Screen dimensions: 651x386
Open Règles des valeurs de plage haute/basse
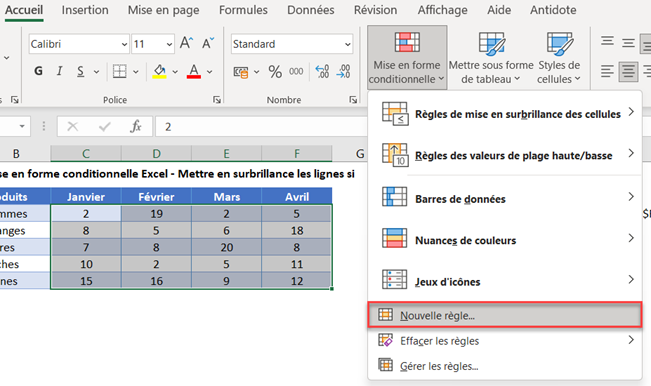(x=505, y=155)
